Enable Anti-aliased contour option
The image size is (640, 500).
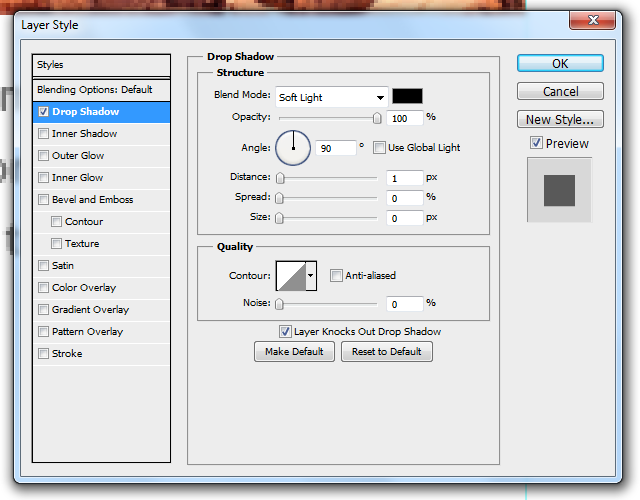pos(336,276)
